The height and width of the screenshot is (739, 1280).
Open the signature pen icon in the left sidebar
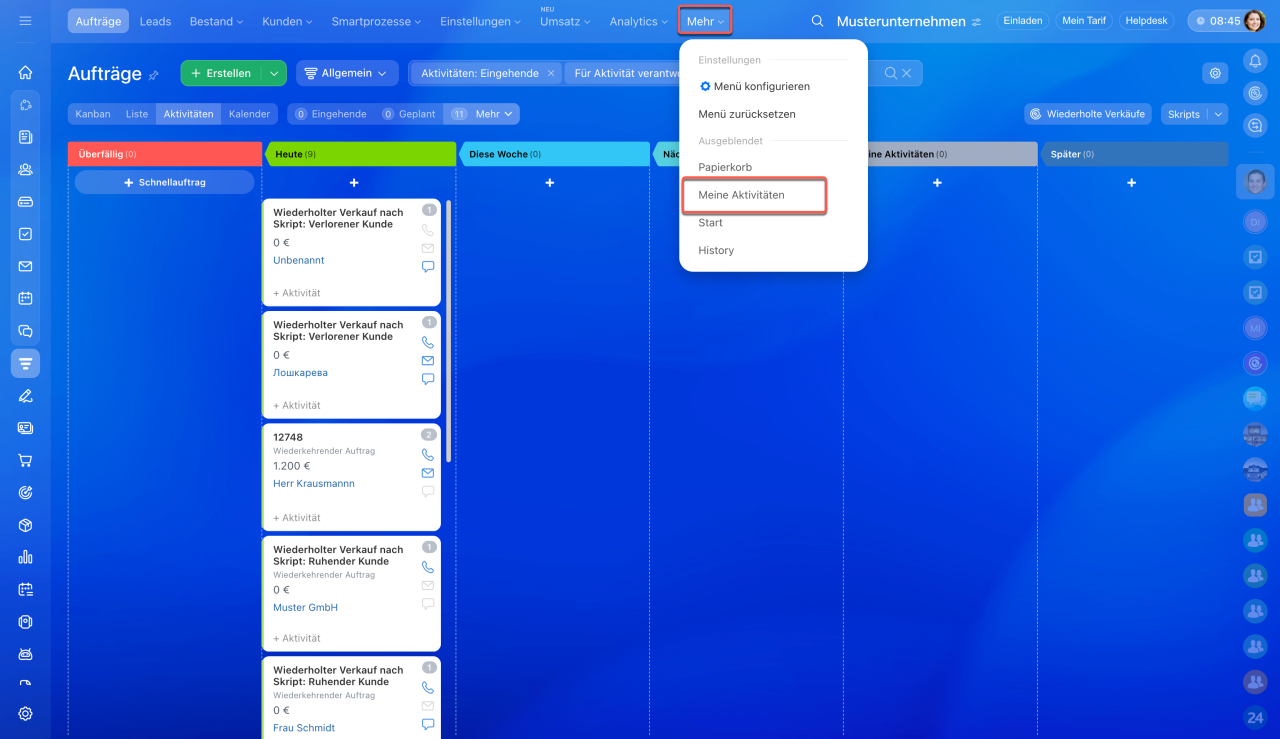(x=25, y=395)
